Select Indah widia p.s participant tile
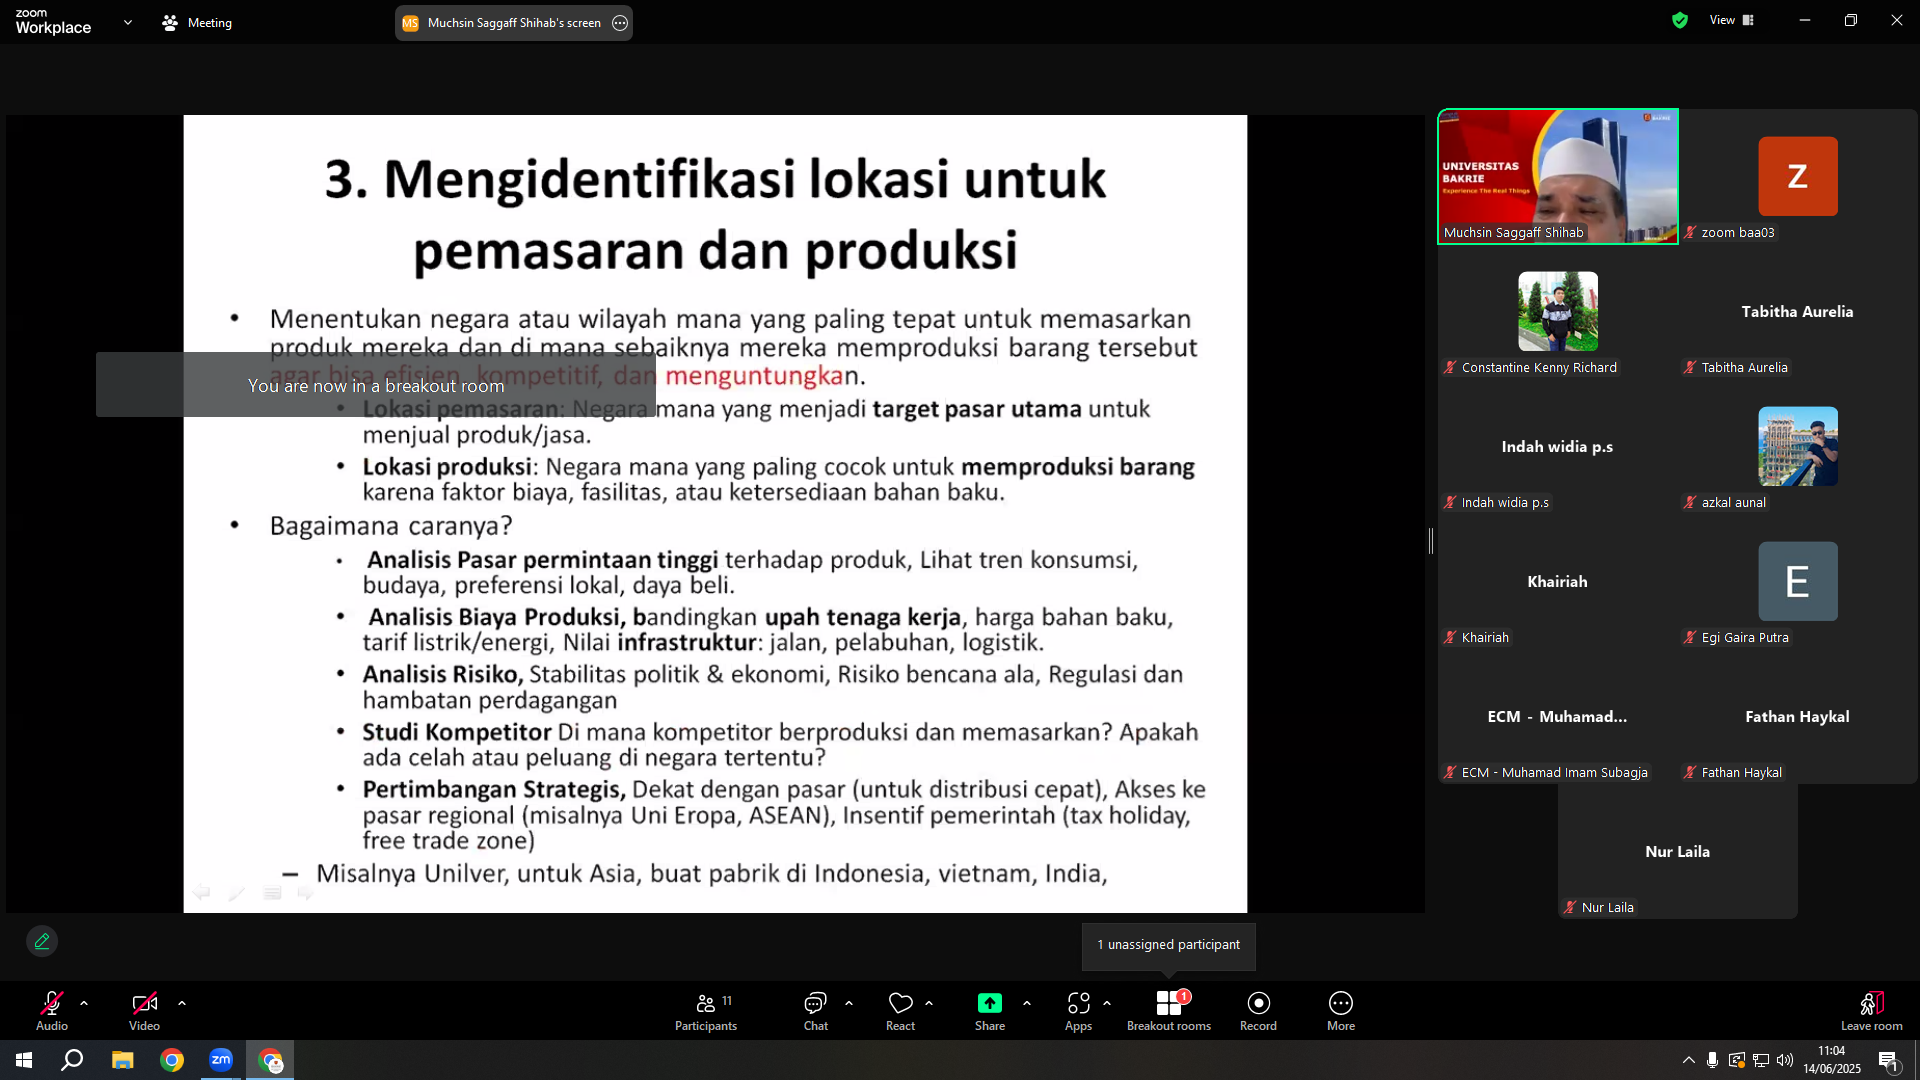1920x1080 pixels. coord(1558,446)
